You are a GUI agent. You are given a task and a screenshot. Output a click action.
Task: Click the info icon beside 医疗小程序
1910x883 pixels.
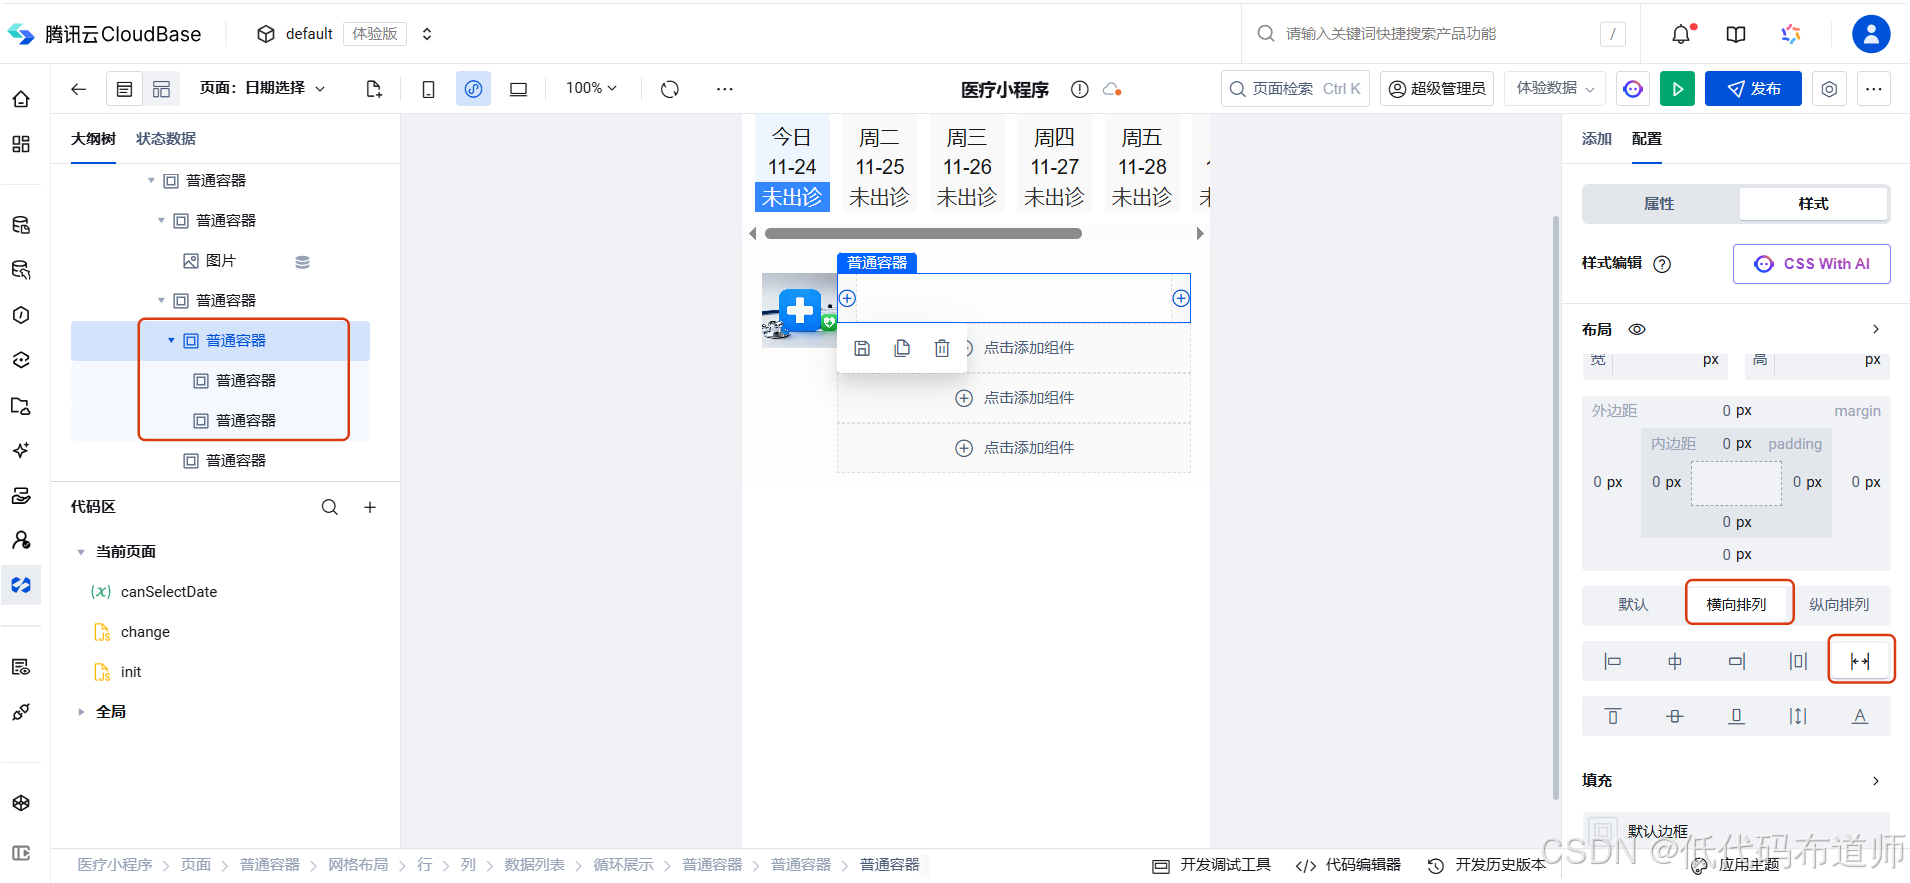pos(1079,89)
